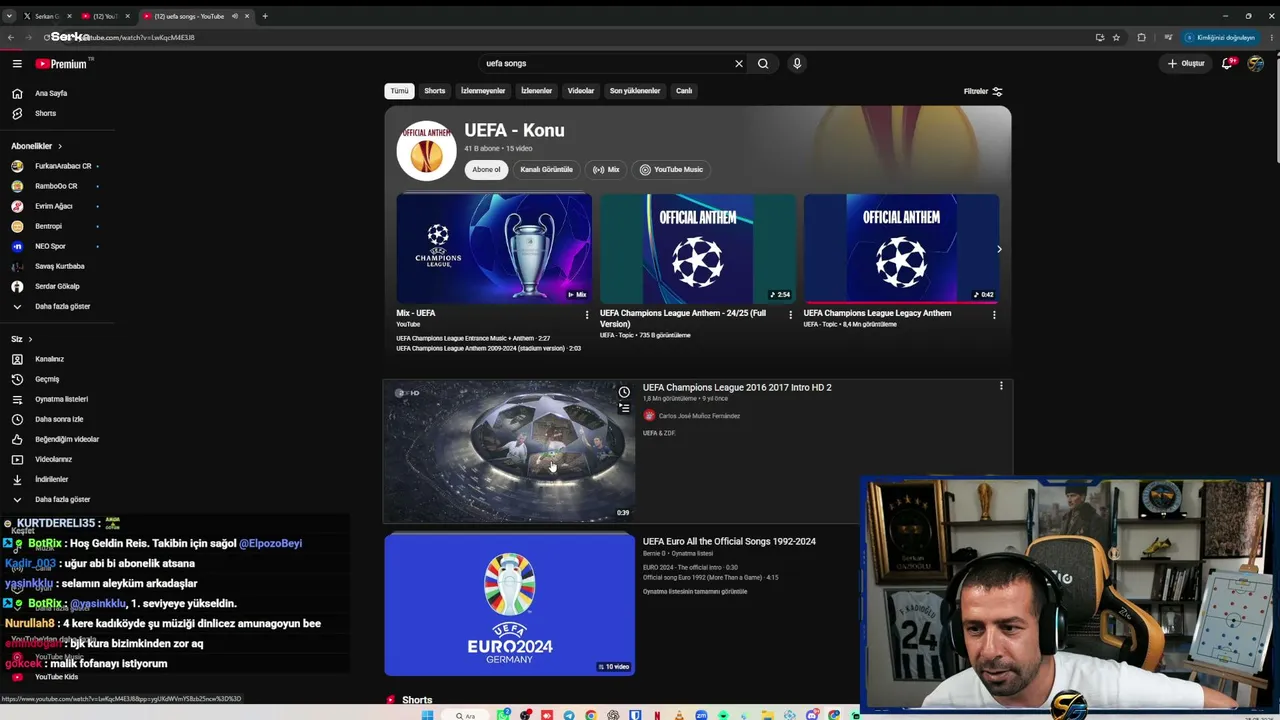Add the 2016 2017 Intro video to queue
The height and width of the screenshot is (720, 1280).
624,408
